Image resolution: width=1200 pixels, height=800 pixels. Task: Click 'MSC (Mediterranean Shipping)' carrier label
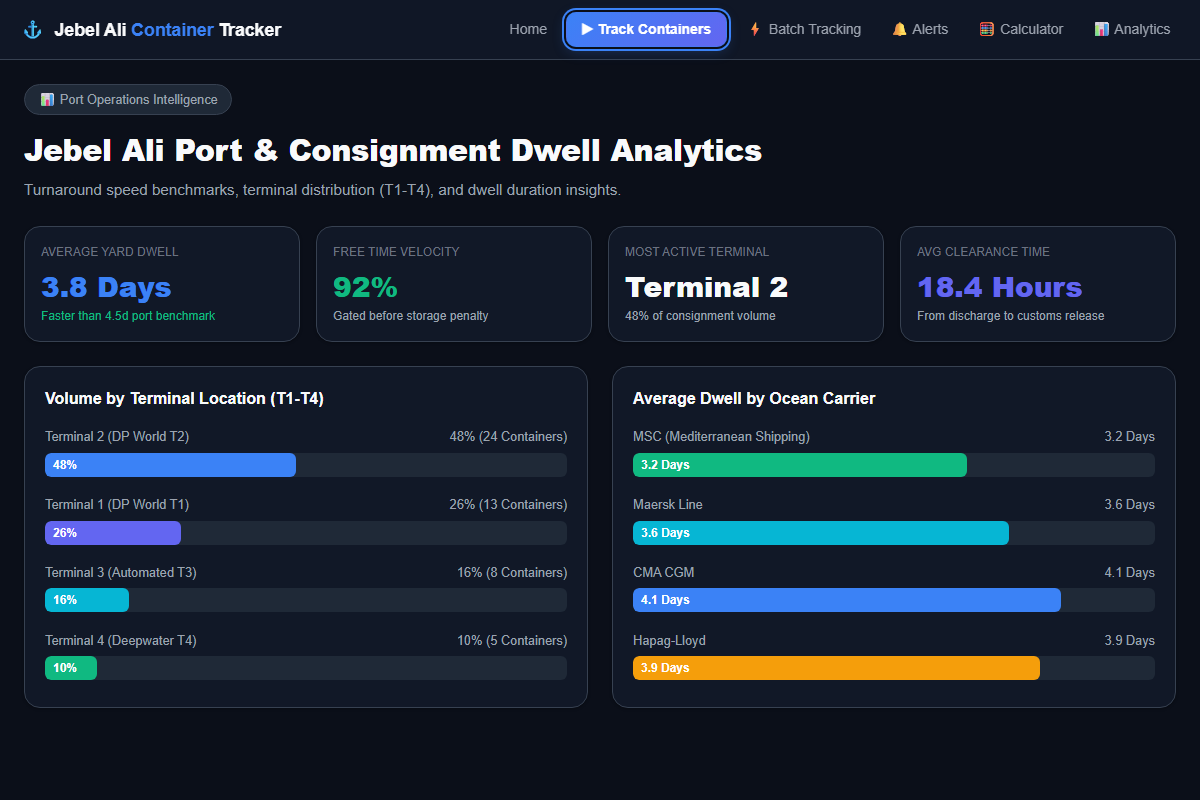721,437
